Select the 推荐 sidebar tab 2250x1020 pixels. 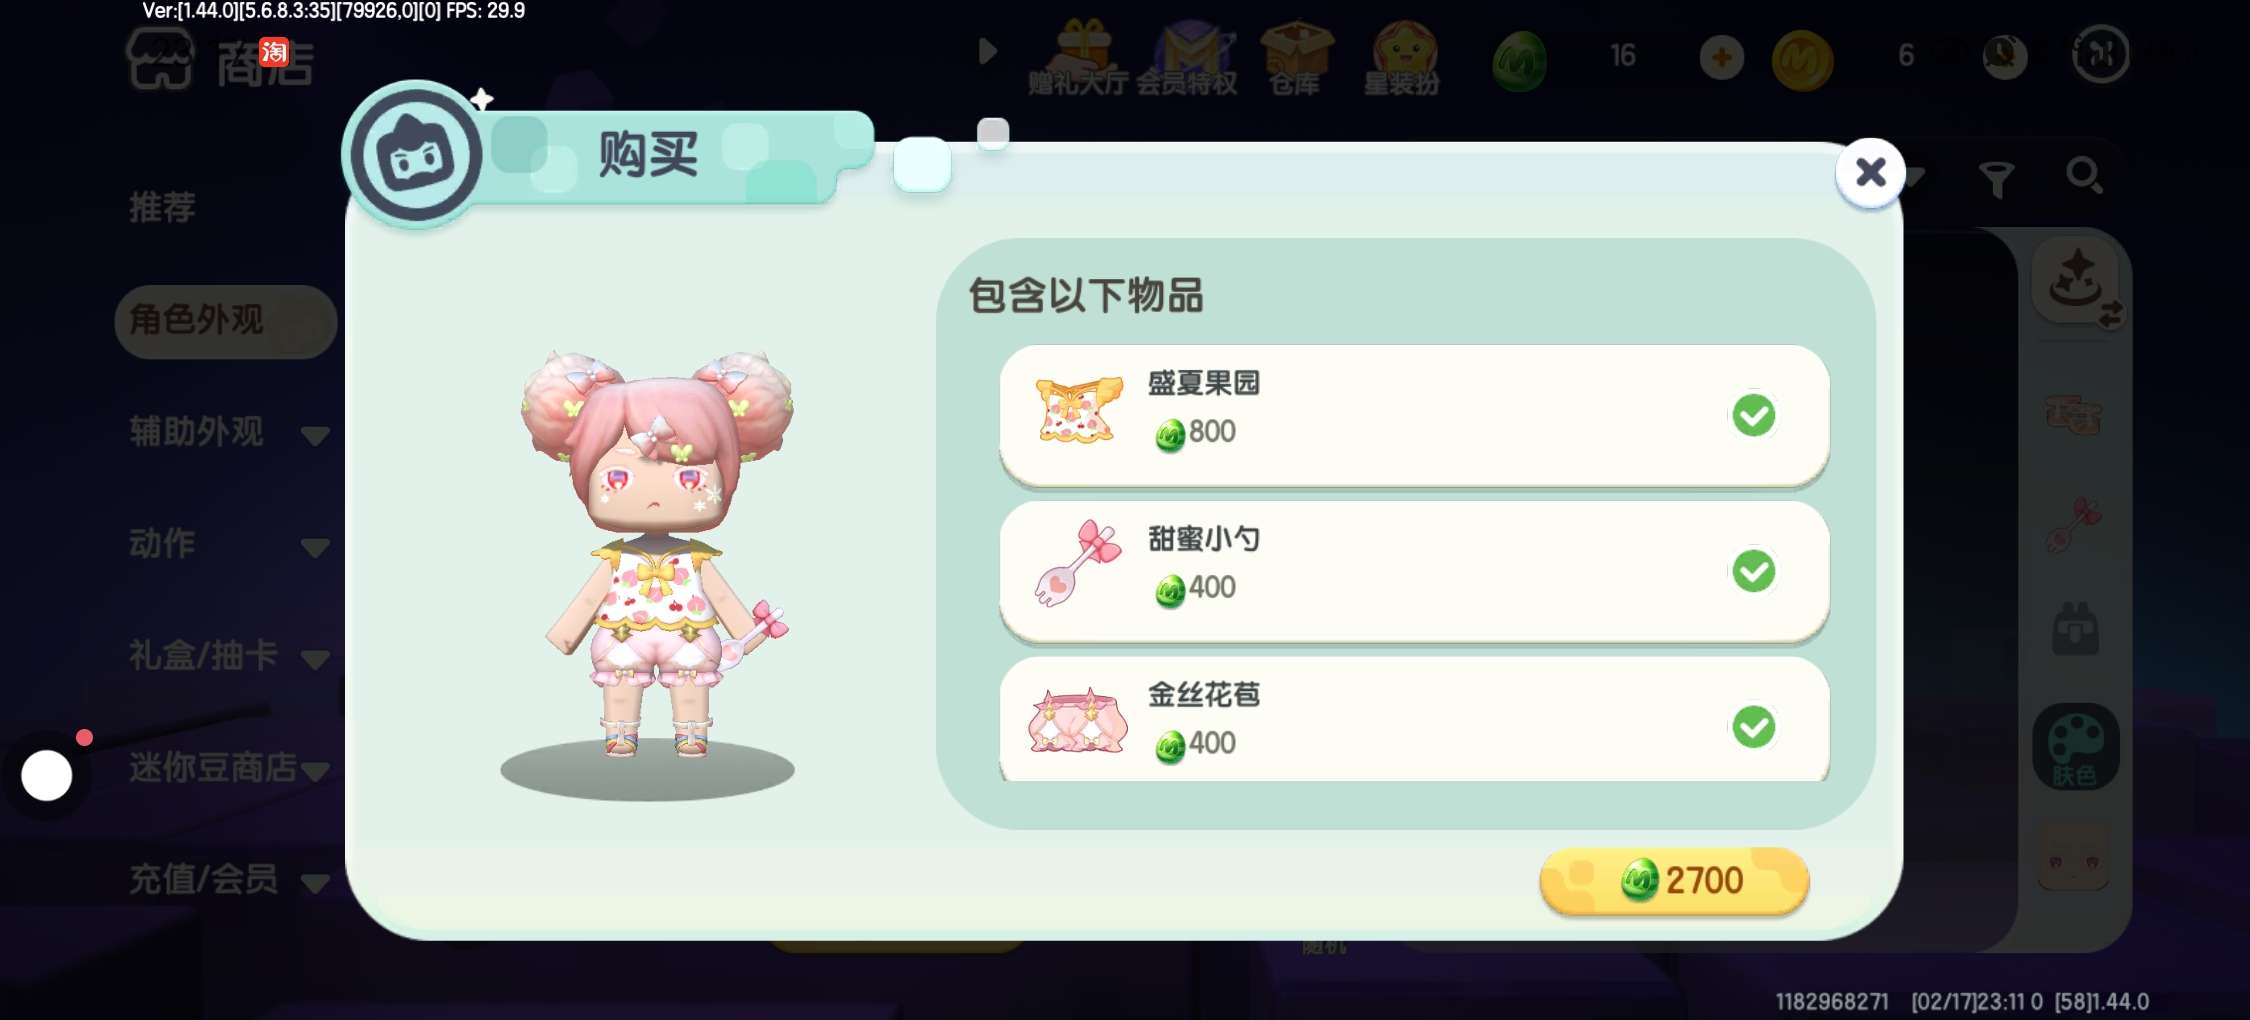click(162, 208)
